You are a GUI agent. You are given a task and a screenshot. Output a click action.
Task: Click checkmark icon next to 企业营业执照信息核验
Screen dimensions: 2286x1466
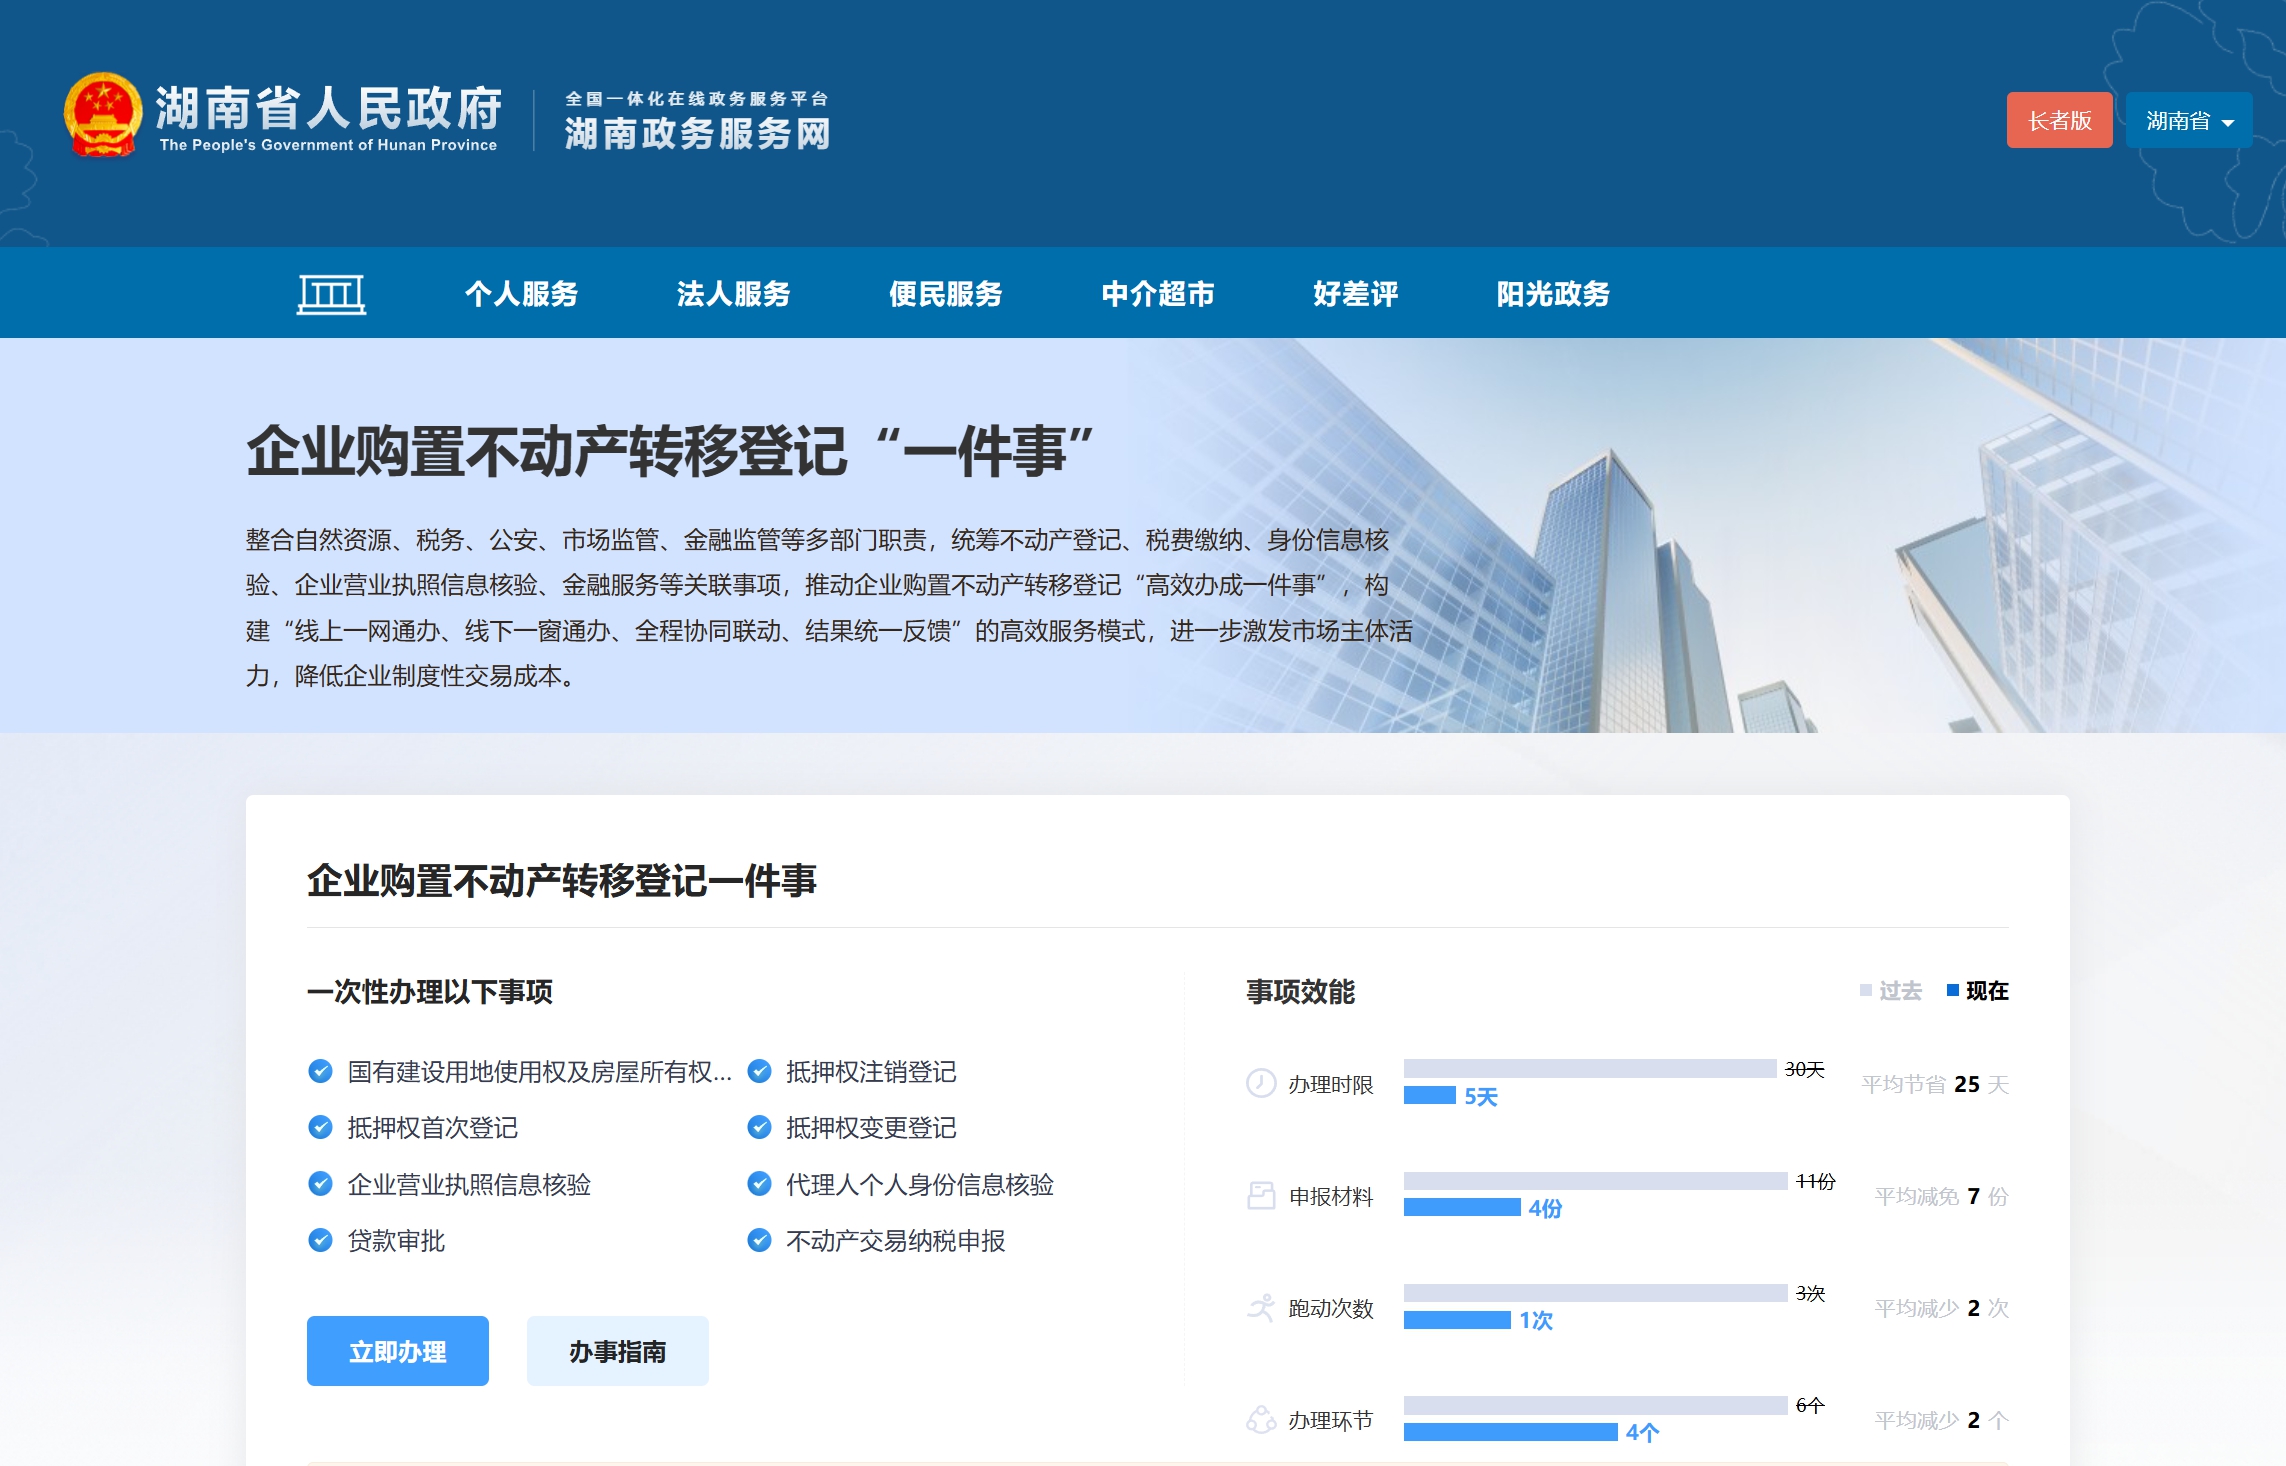320,1185
